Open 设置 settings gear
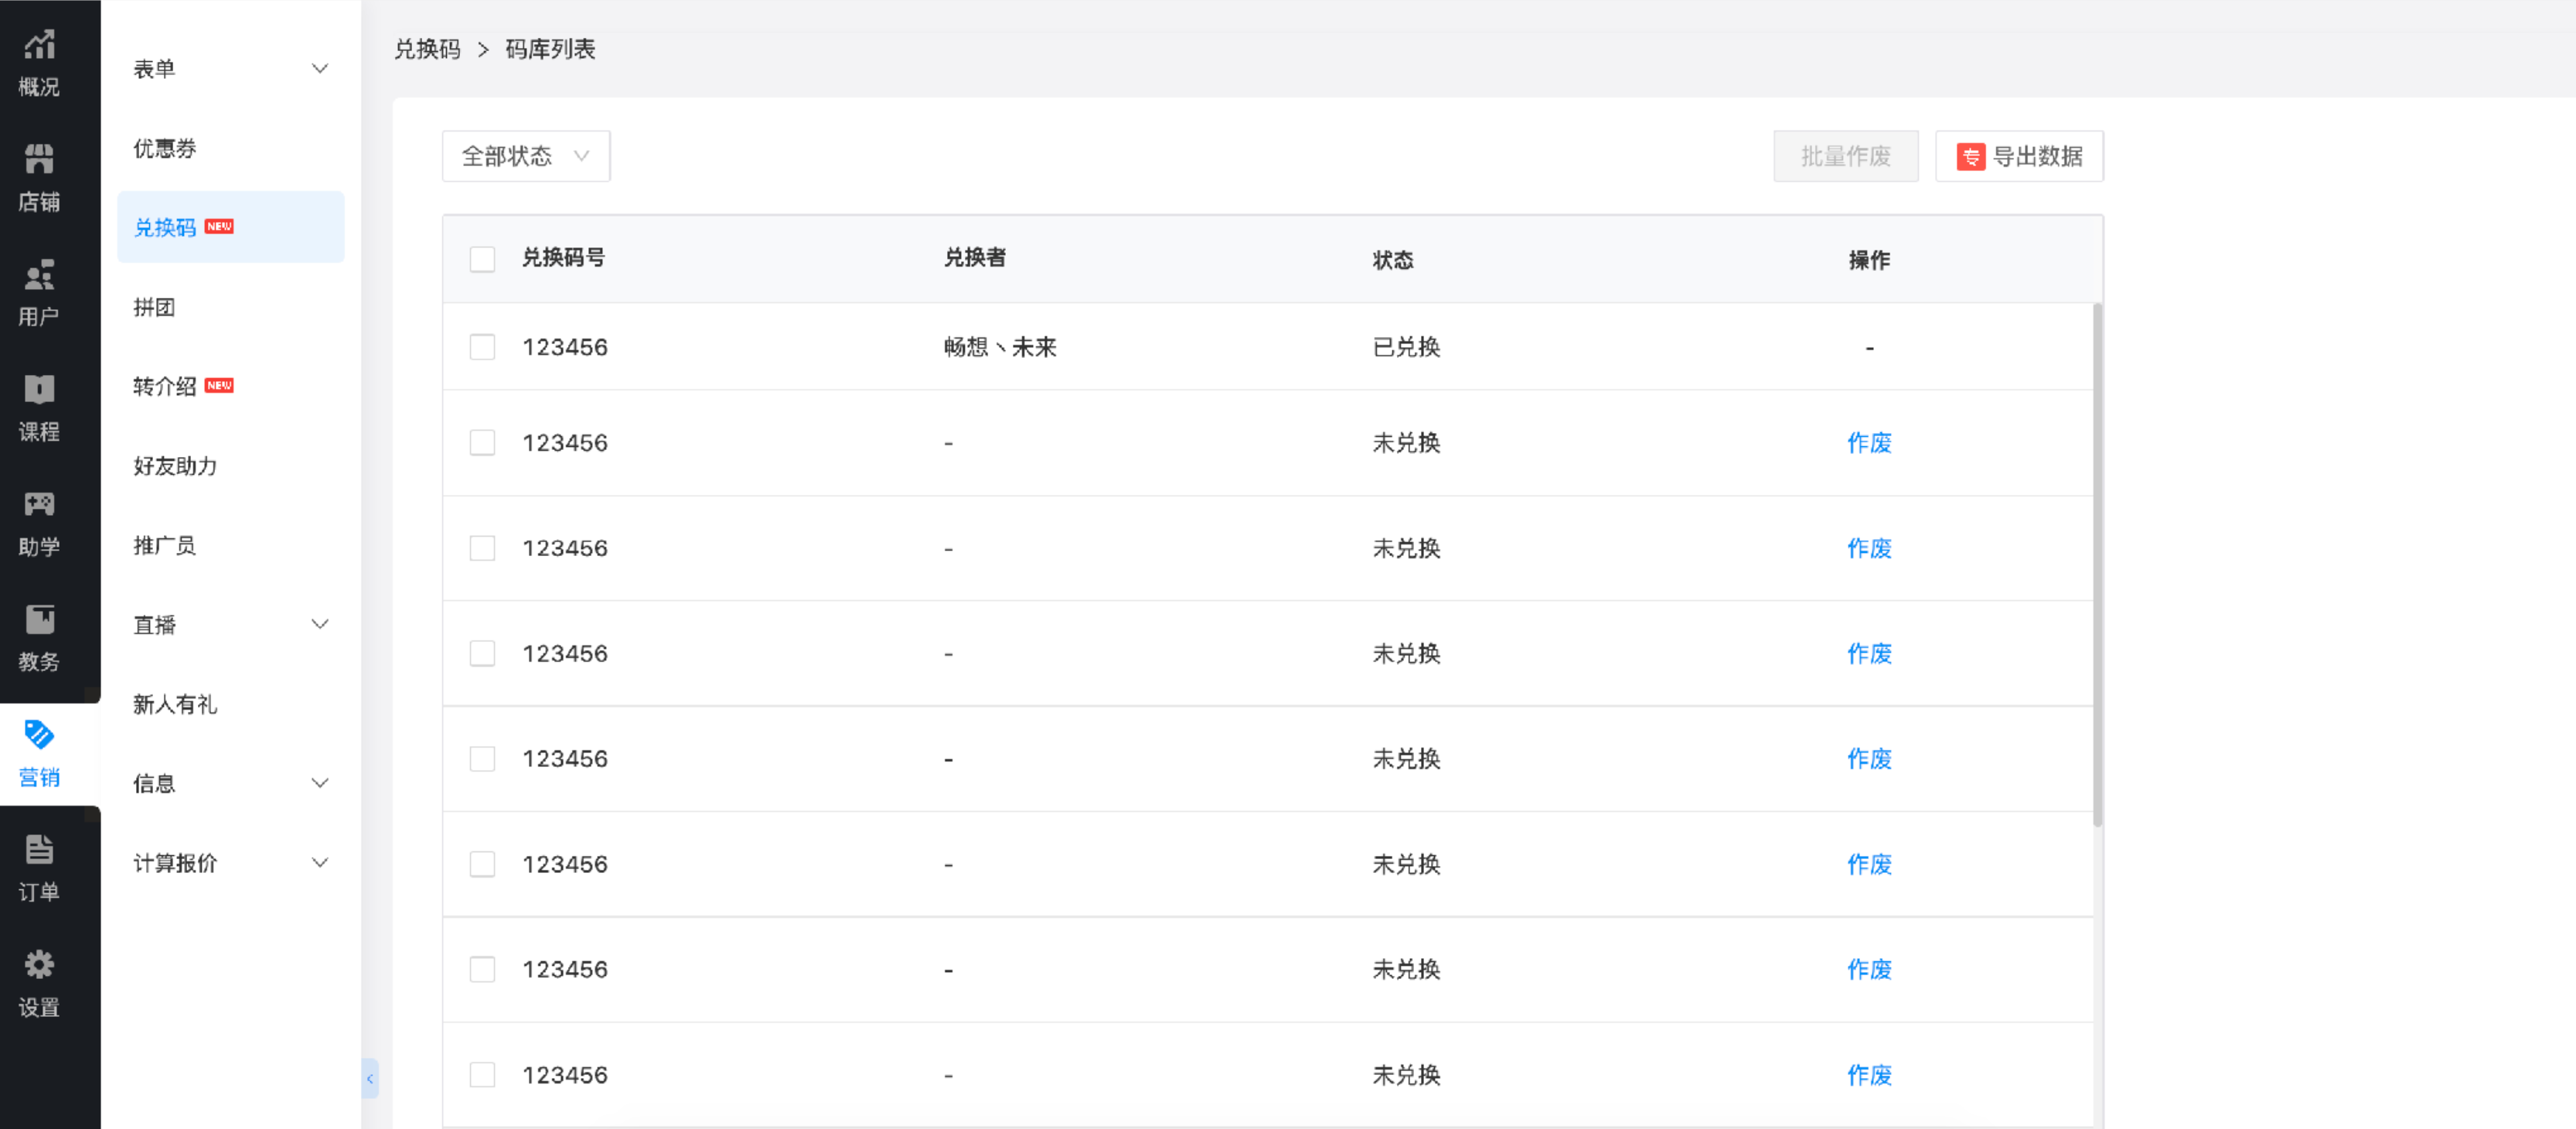The image size is (2576, 1129). pyautogui.click(x=39, y=984)
